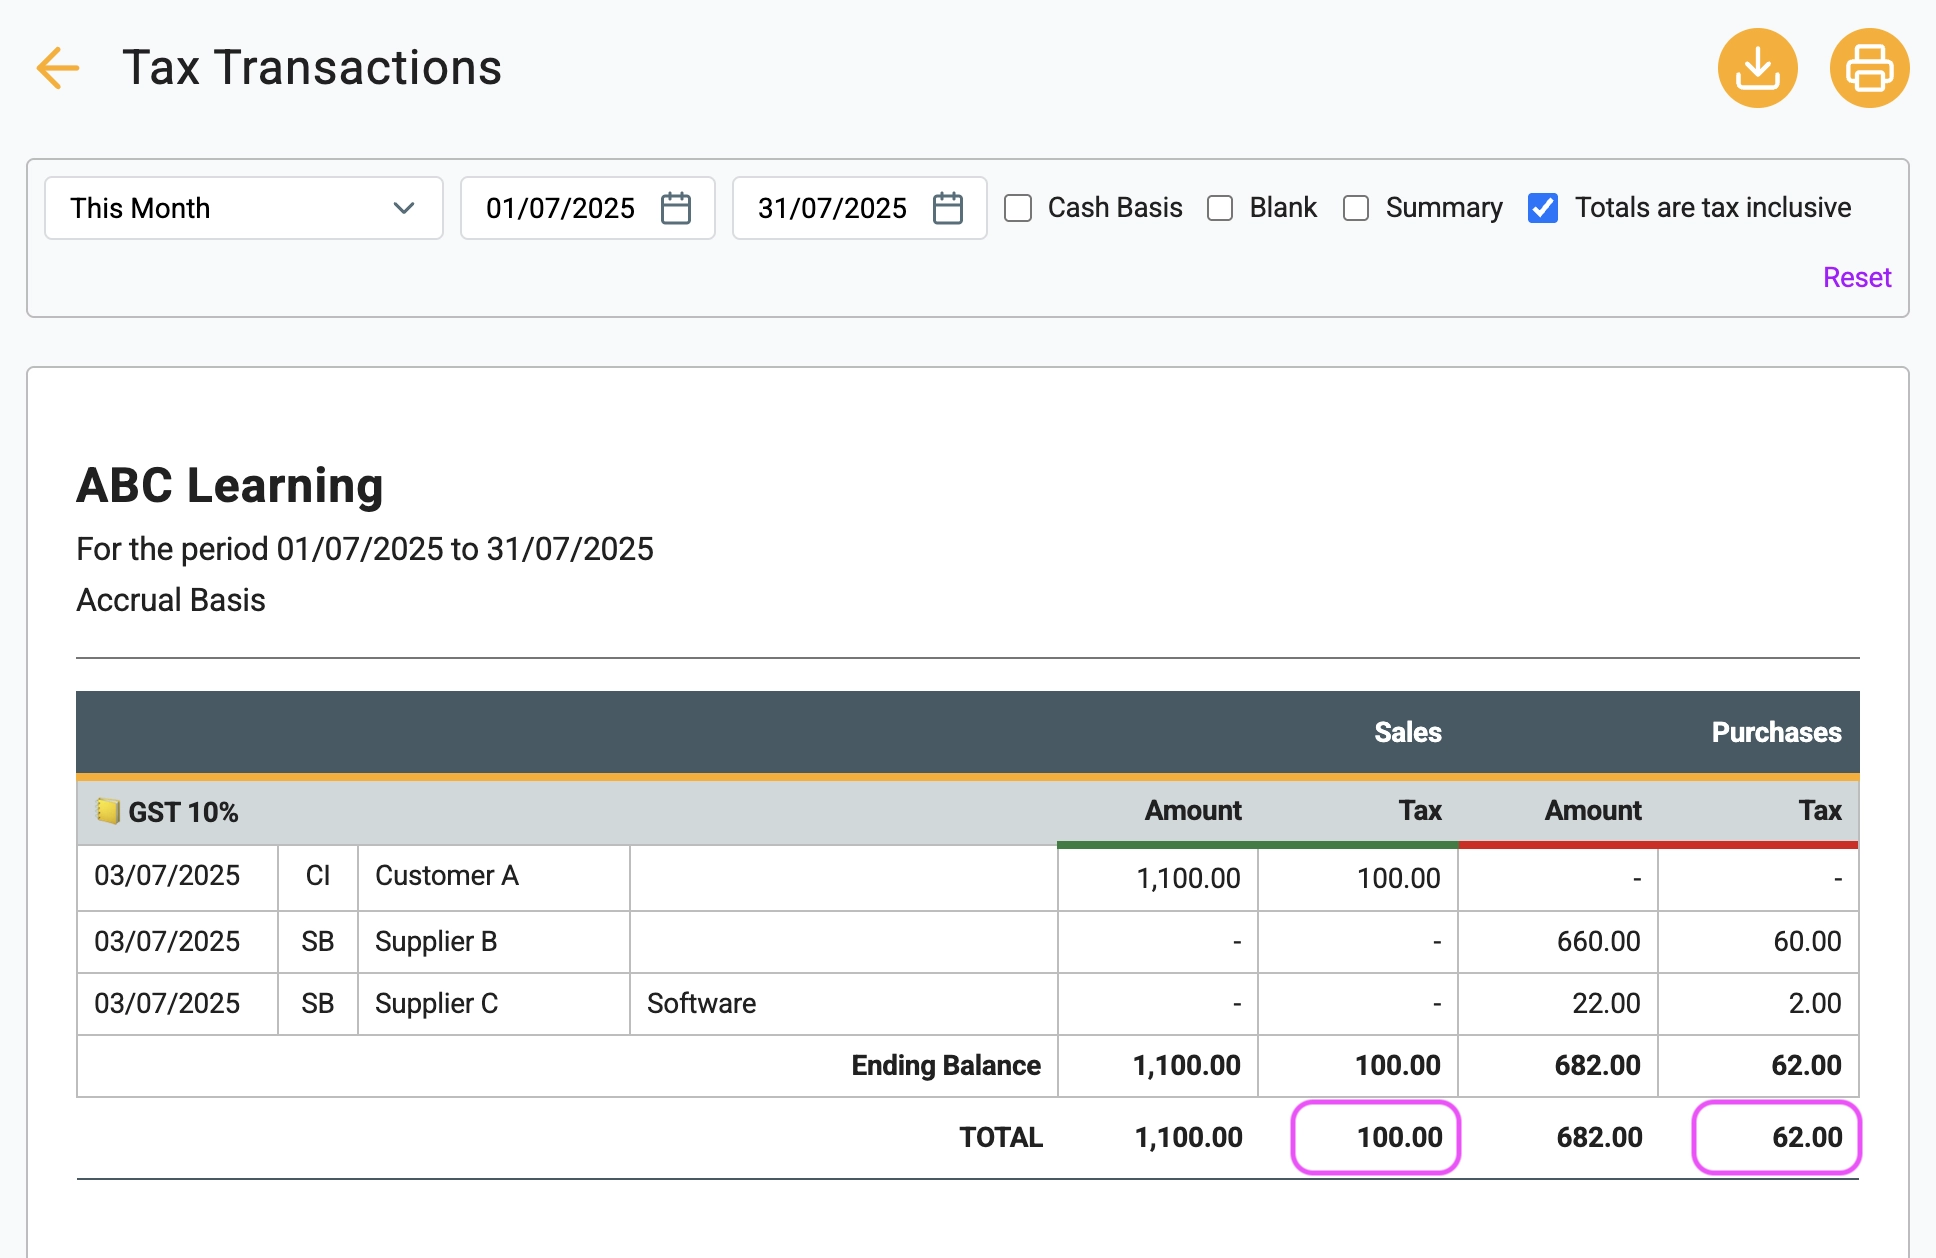Print the Tax Transactions report
1936x1258 pixels.
click(x=1869, y=68)
